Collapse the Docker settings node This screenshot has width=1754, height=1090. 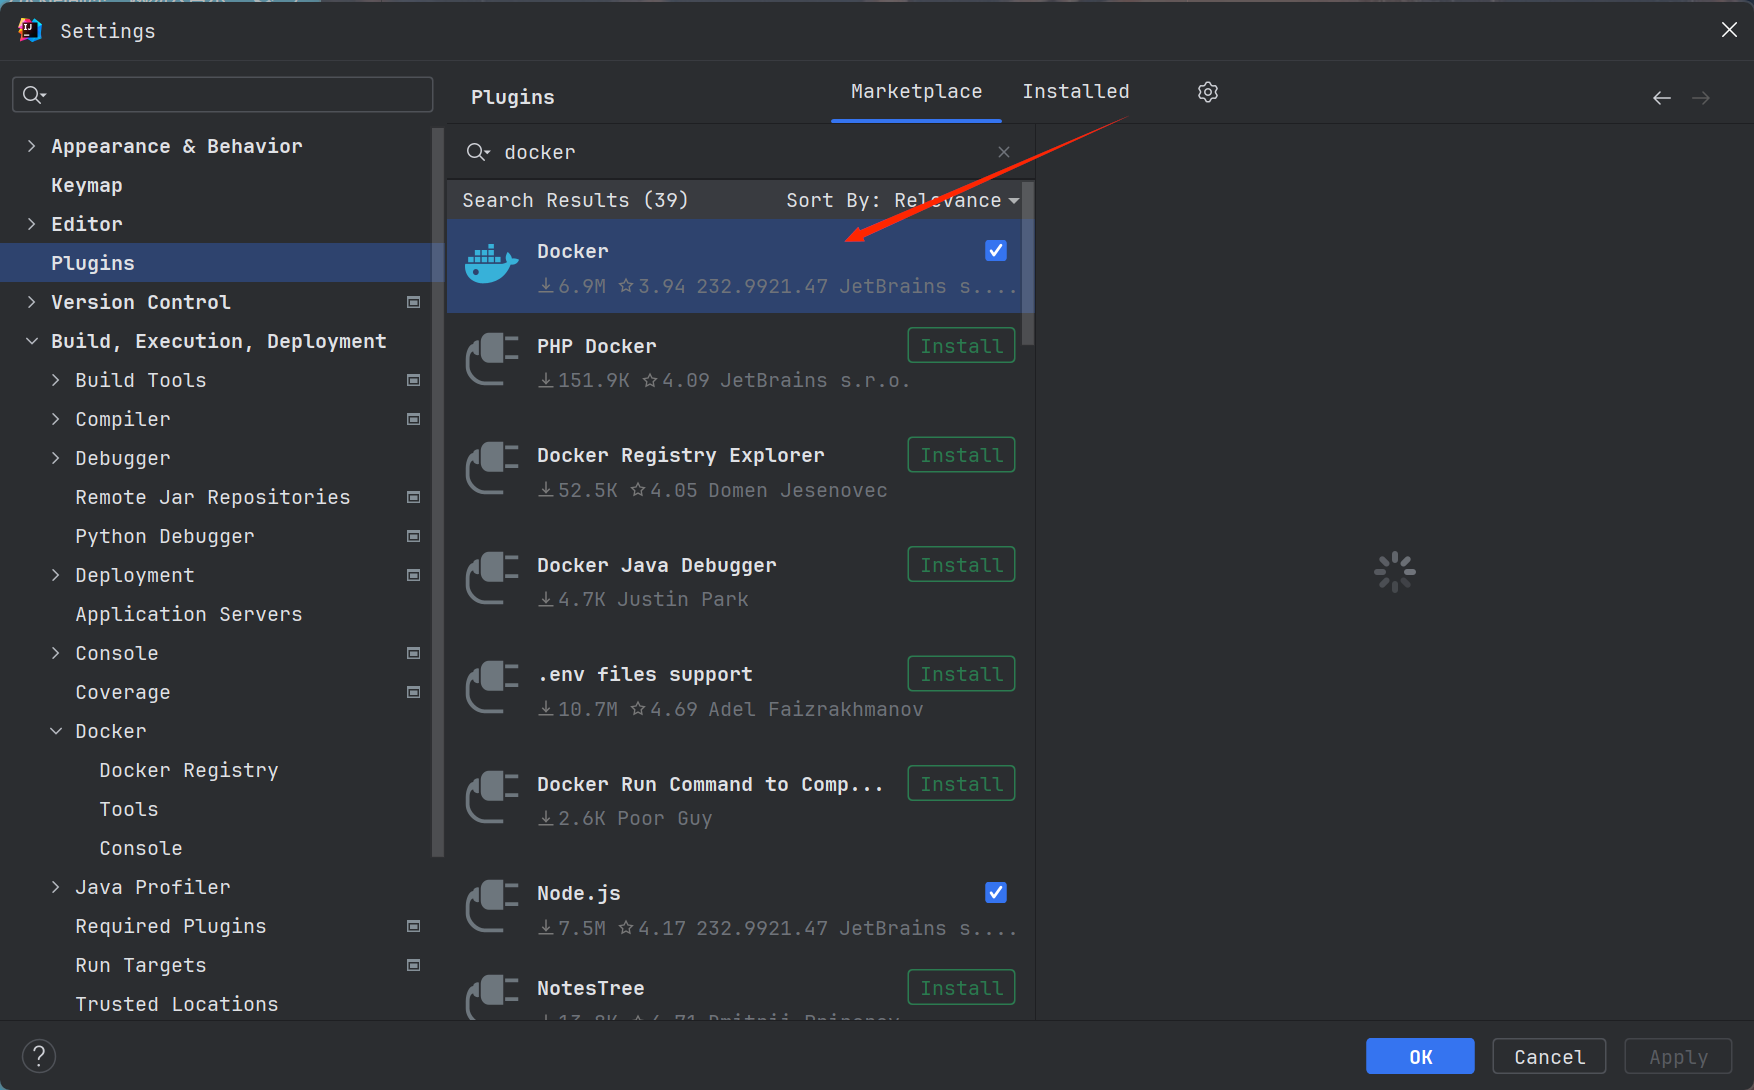coord(55,731)
